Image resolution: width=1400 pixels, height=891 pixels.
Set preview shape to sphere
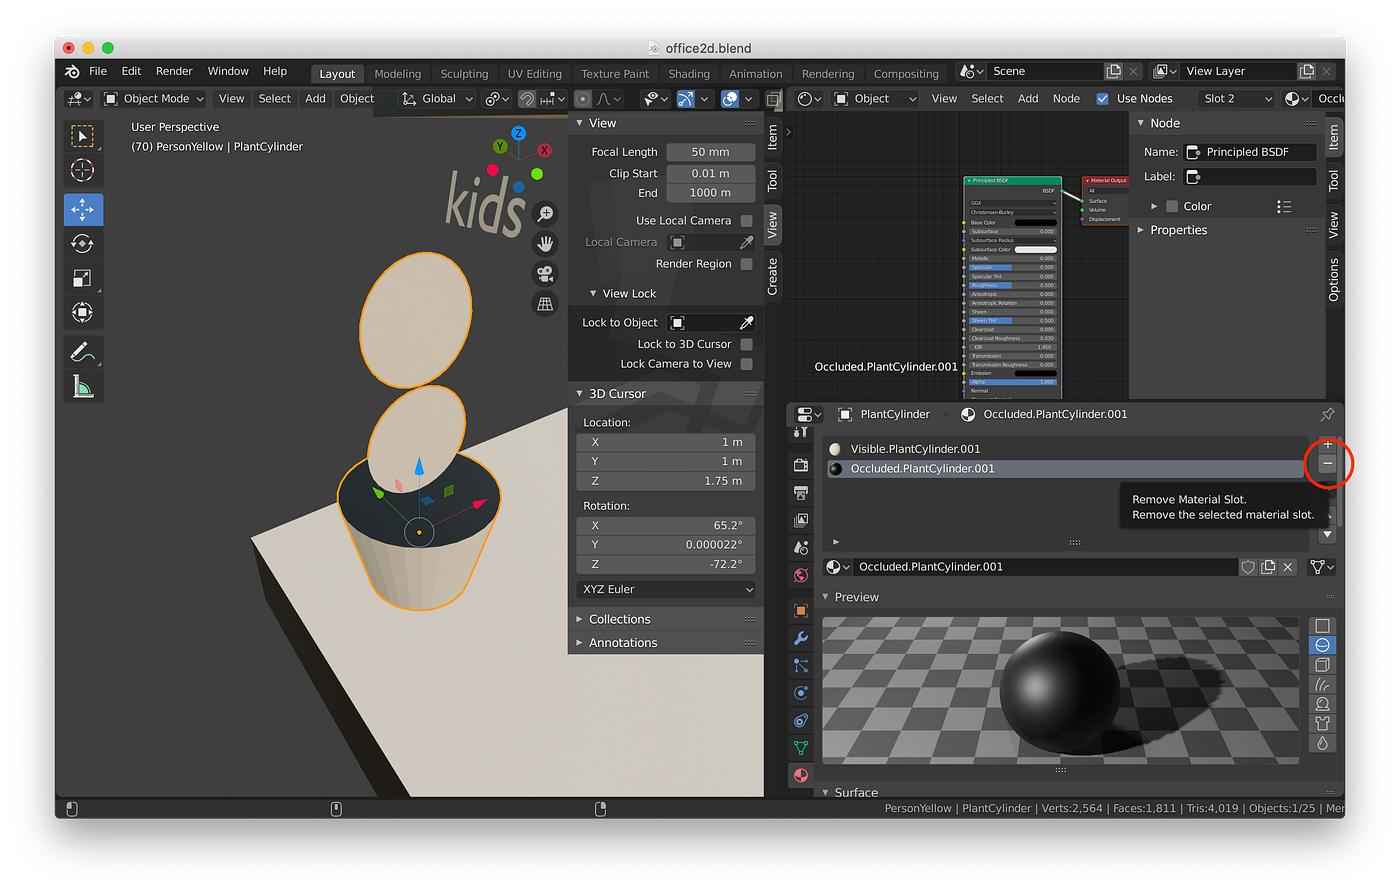(1322, 645)
